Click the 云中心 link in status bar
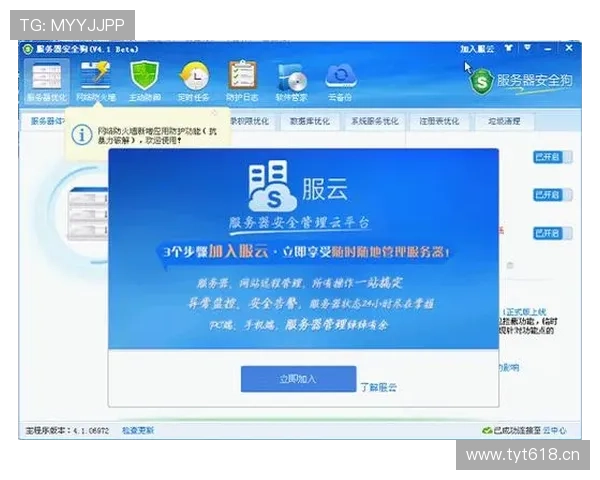The image size is (600, 480). point(554,431)
